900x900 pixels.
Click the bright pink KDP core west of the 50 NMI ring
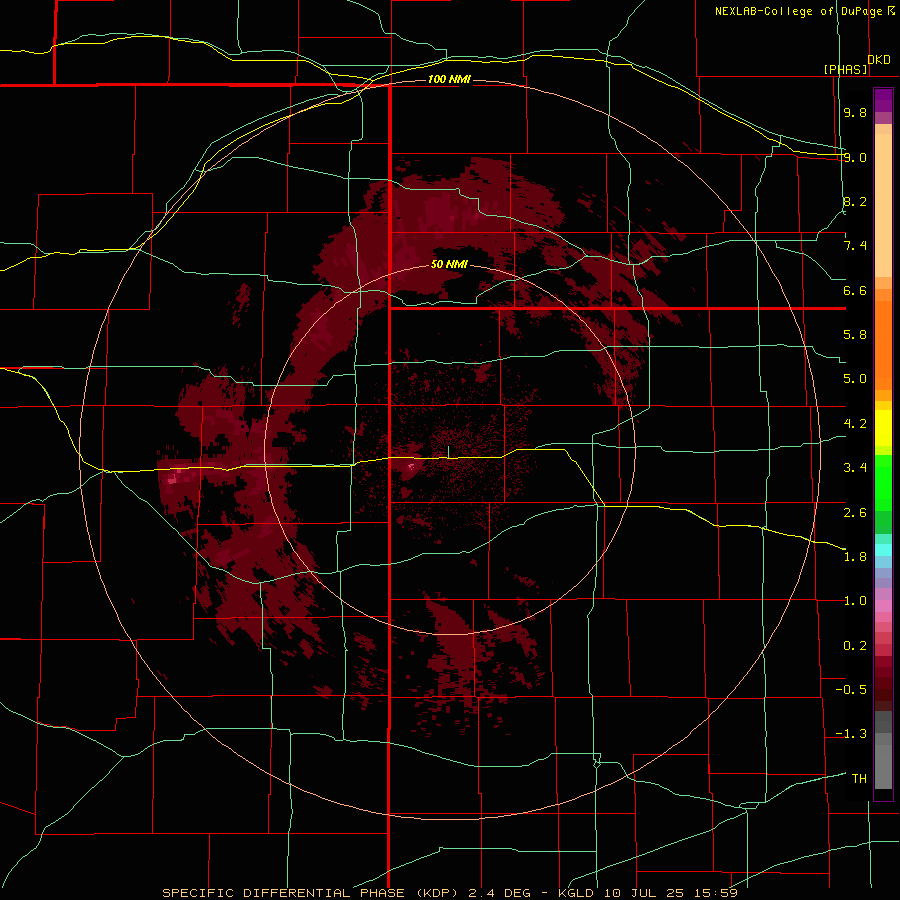pos(172,478)
